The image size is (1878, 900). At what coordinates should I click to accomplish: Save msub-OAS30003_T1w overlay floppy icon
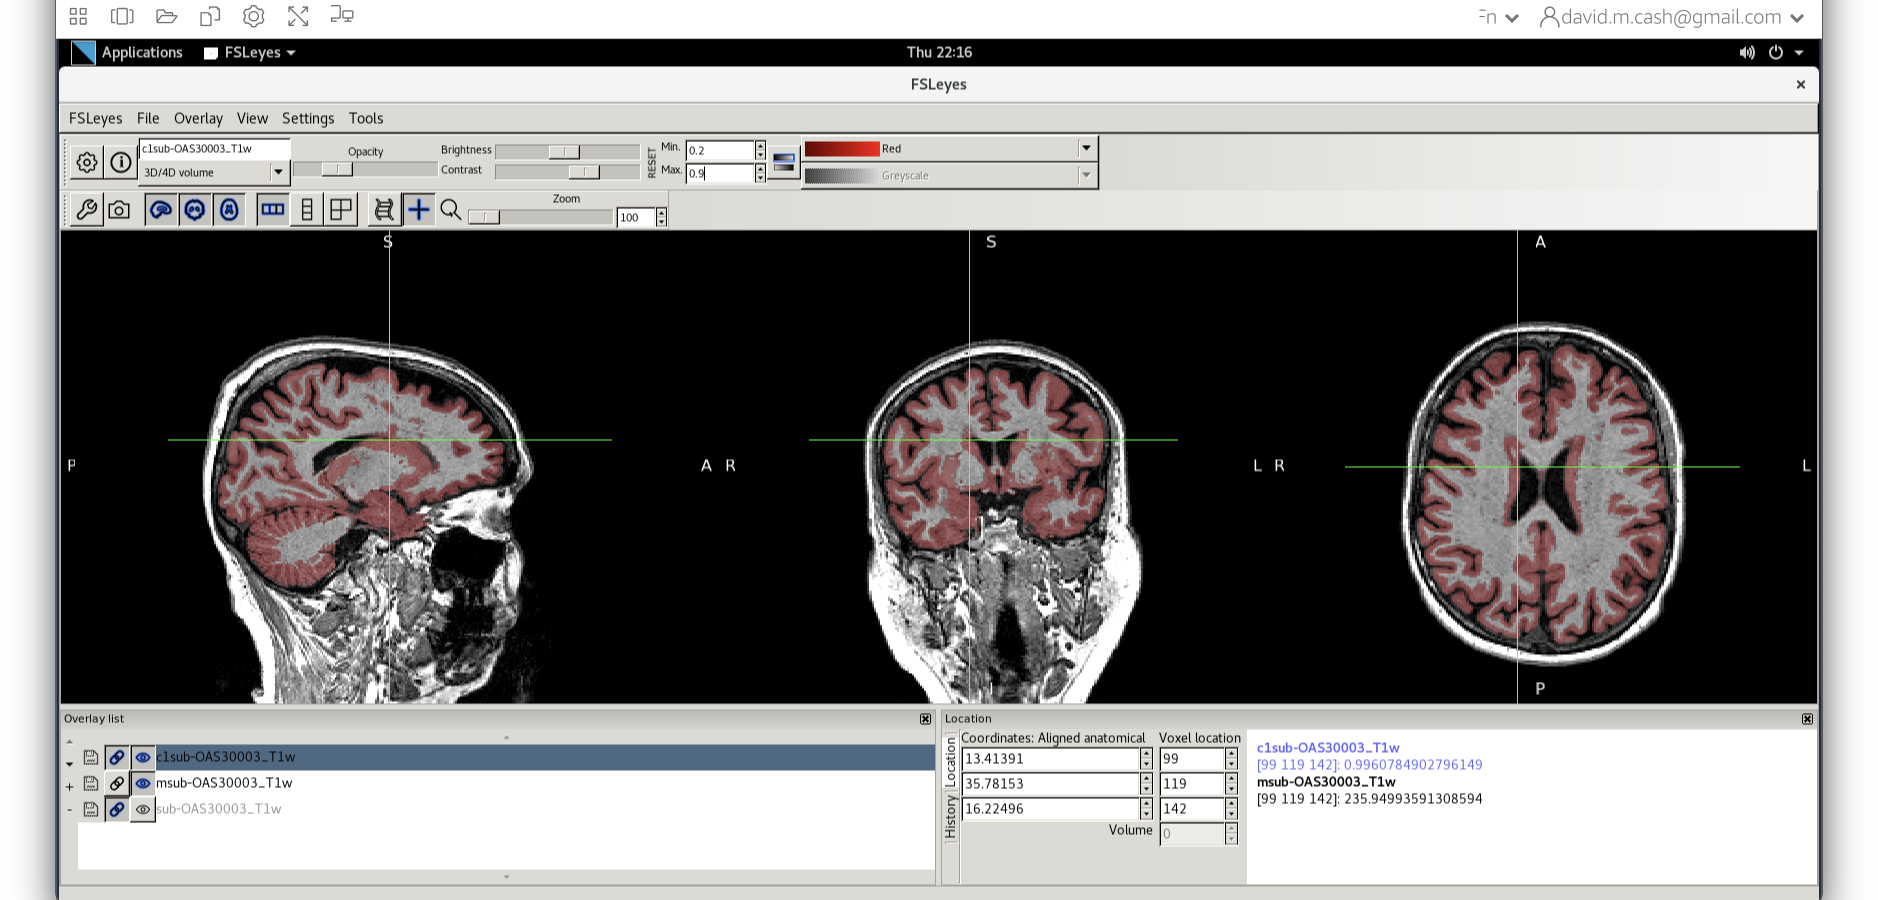point(91,783)
